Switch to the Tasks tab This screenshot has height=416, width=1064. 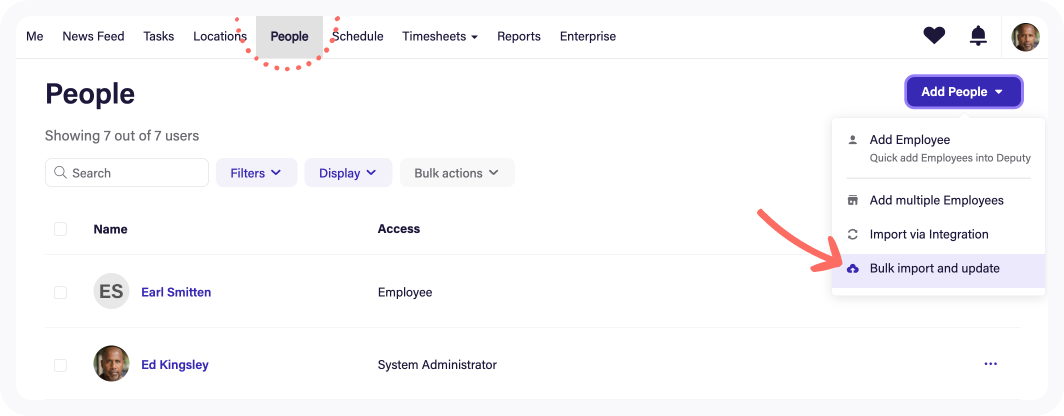click(159, 37)
